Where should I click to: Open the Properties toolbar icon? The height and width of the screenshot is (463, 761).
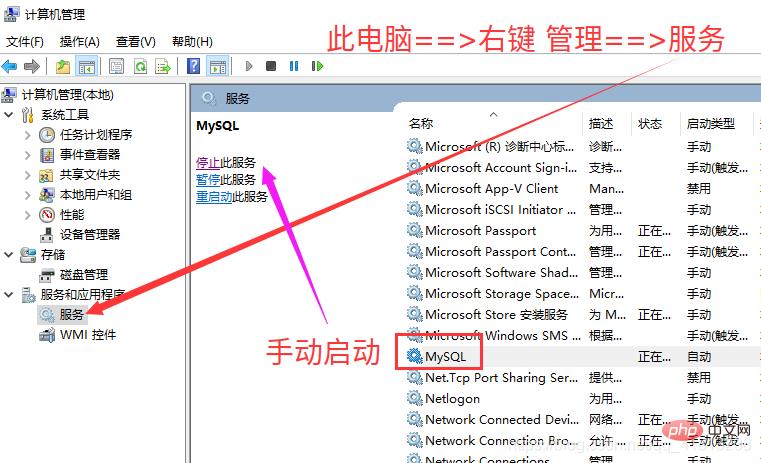(116, 66)
